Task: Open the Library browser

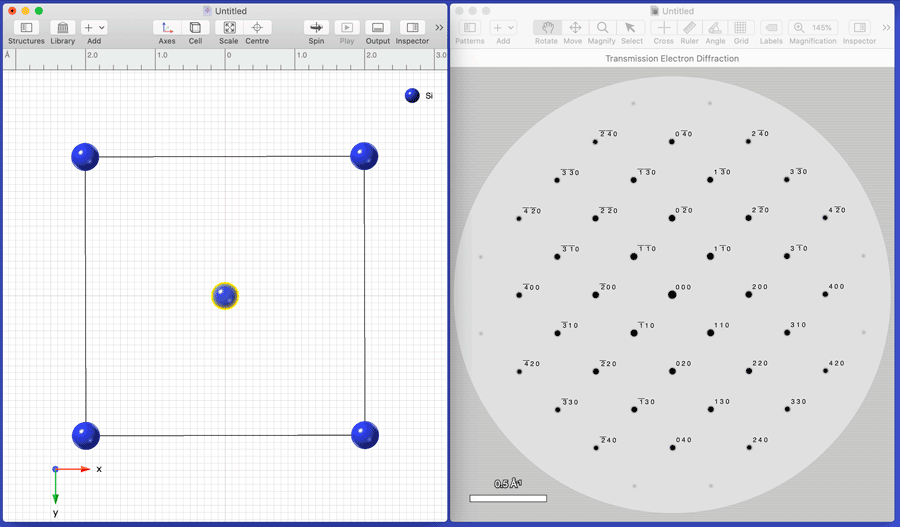Action: (x=62, y=28)
